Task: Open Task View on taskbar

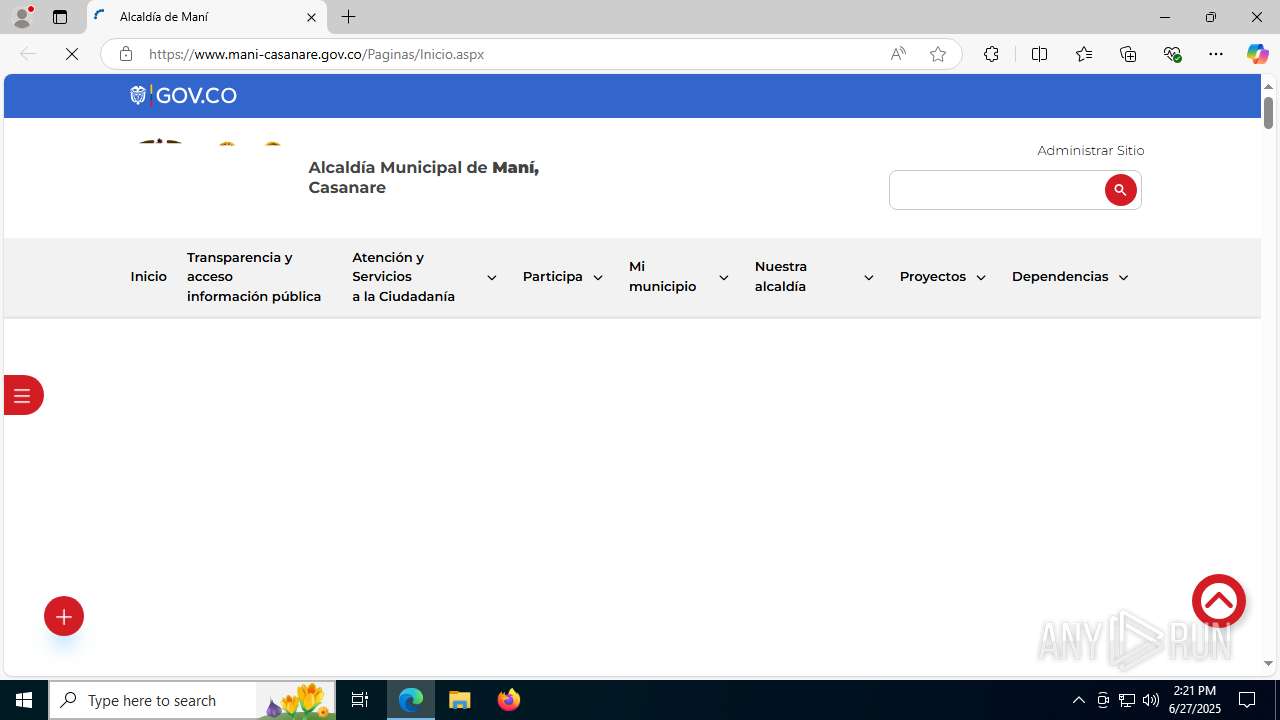Action: coord(360,700)
